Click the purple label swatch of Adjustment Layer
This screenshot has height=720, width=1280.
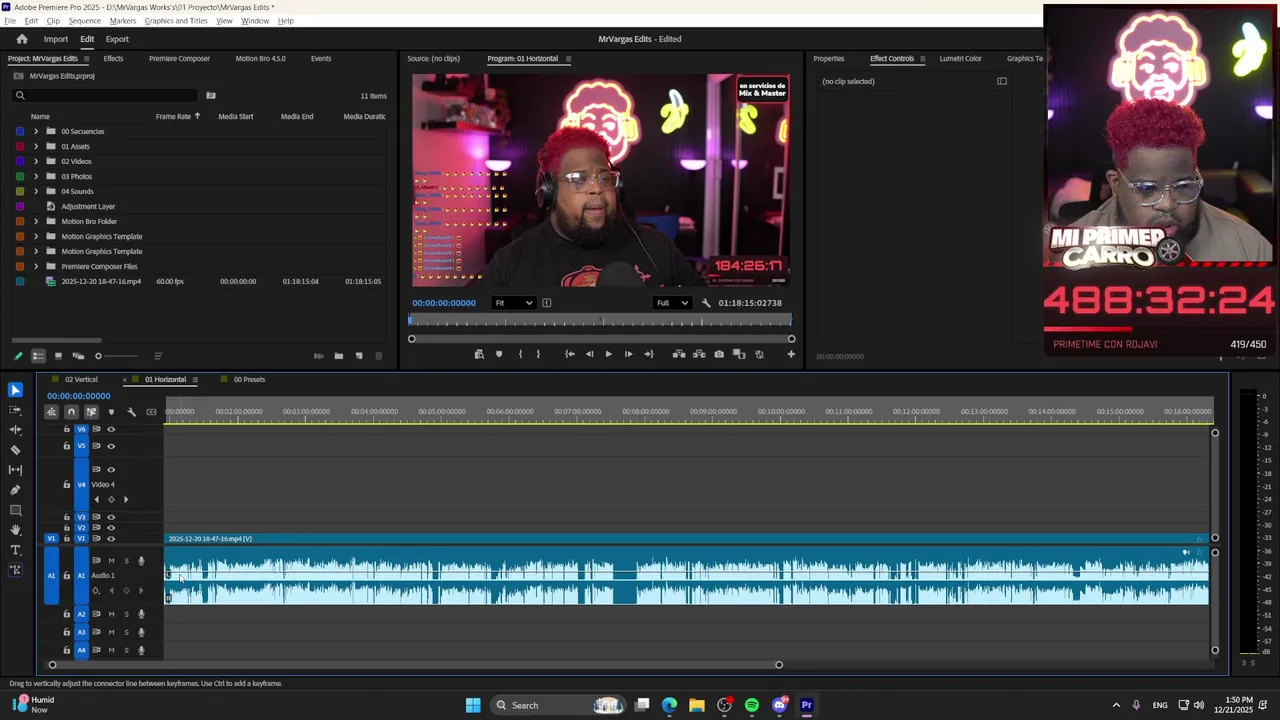tap(20, 206)
